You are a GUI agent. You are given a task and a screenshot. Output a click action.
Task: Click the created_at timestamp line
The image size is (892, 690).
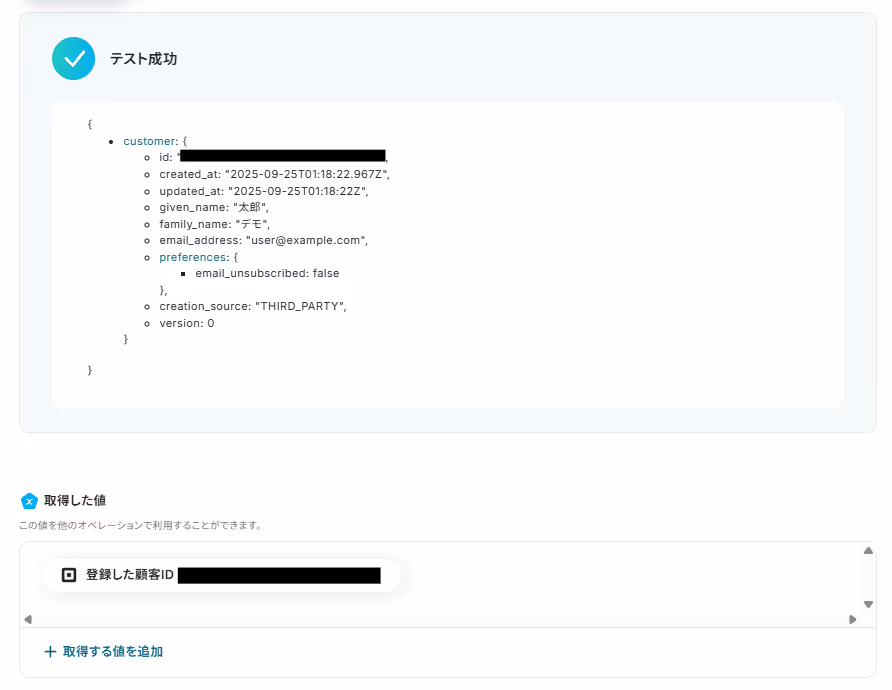click(274, 174)
